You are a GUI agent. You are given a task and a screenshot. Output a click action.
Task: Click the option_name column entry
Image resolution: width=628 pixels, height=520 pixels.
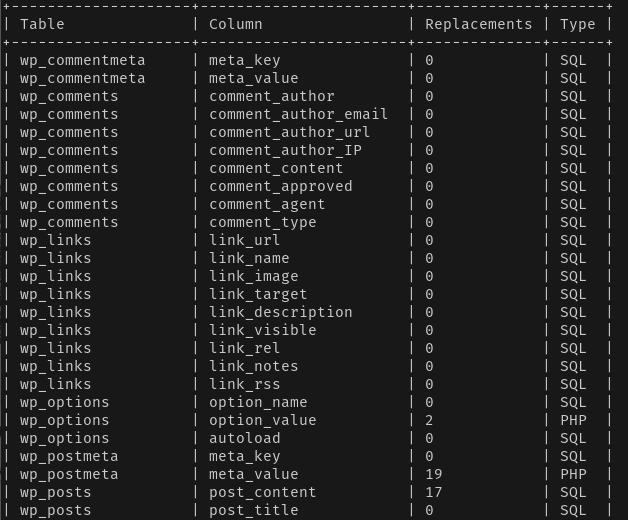(x=258, y=402)
